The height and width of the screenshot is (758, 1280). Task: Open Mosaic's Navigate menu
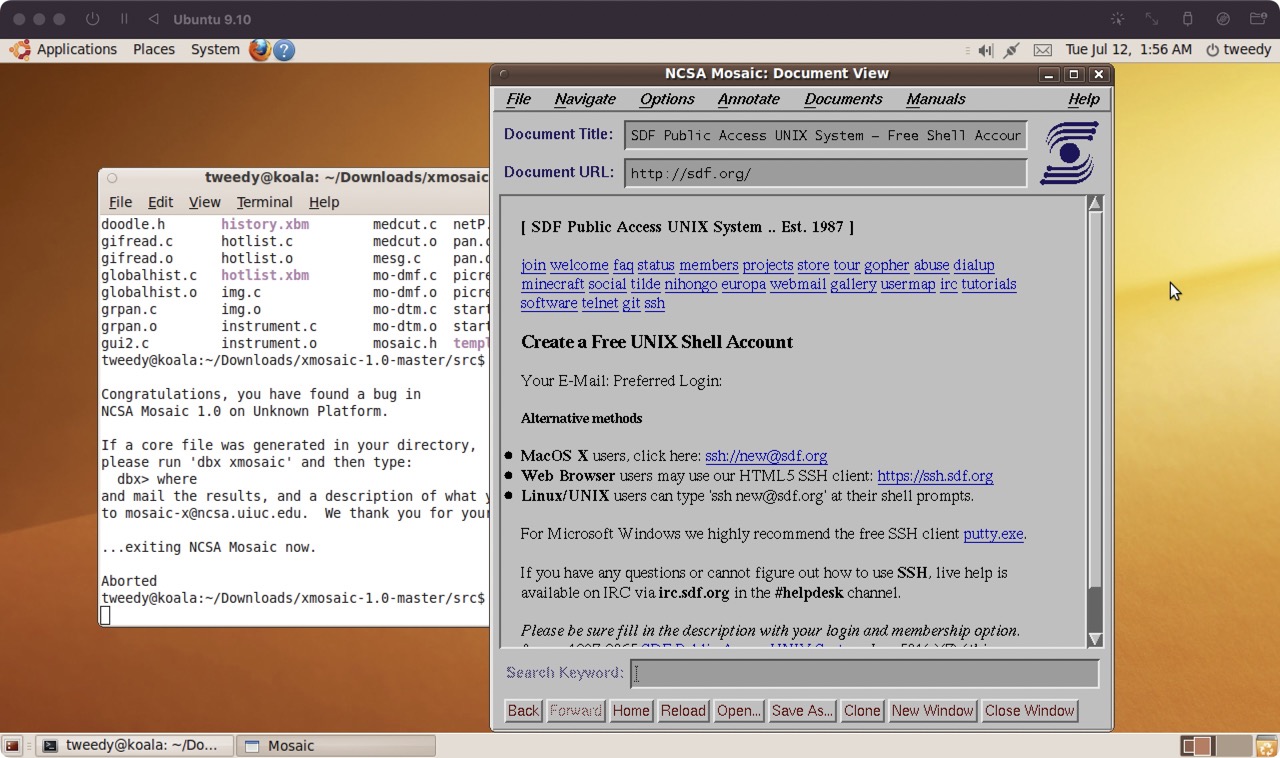(x=585, y=99)
